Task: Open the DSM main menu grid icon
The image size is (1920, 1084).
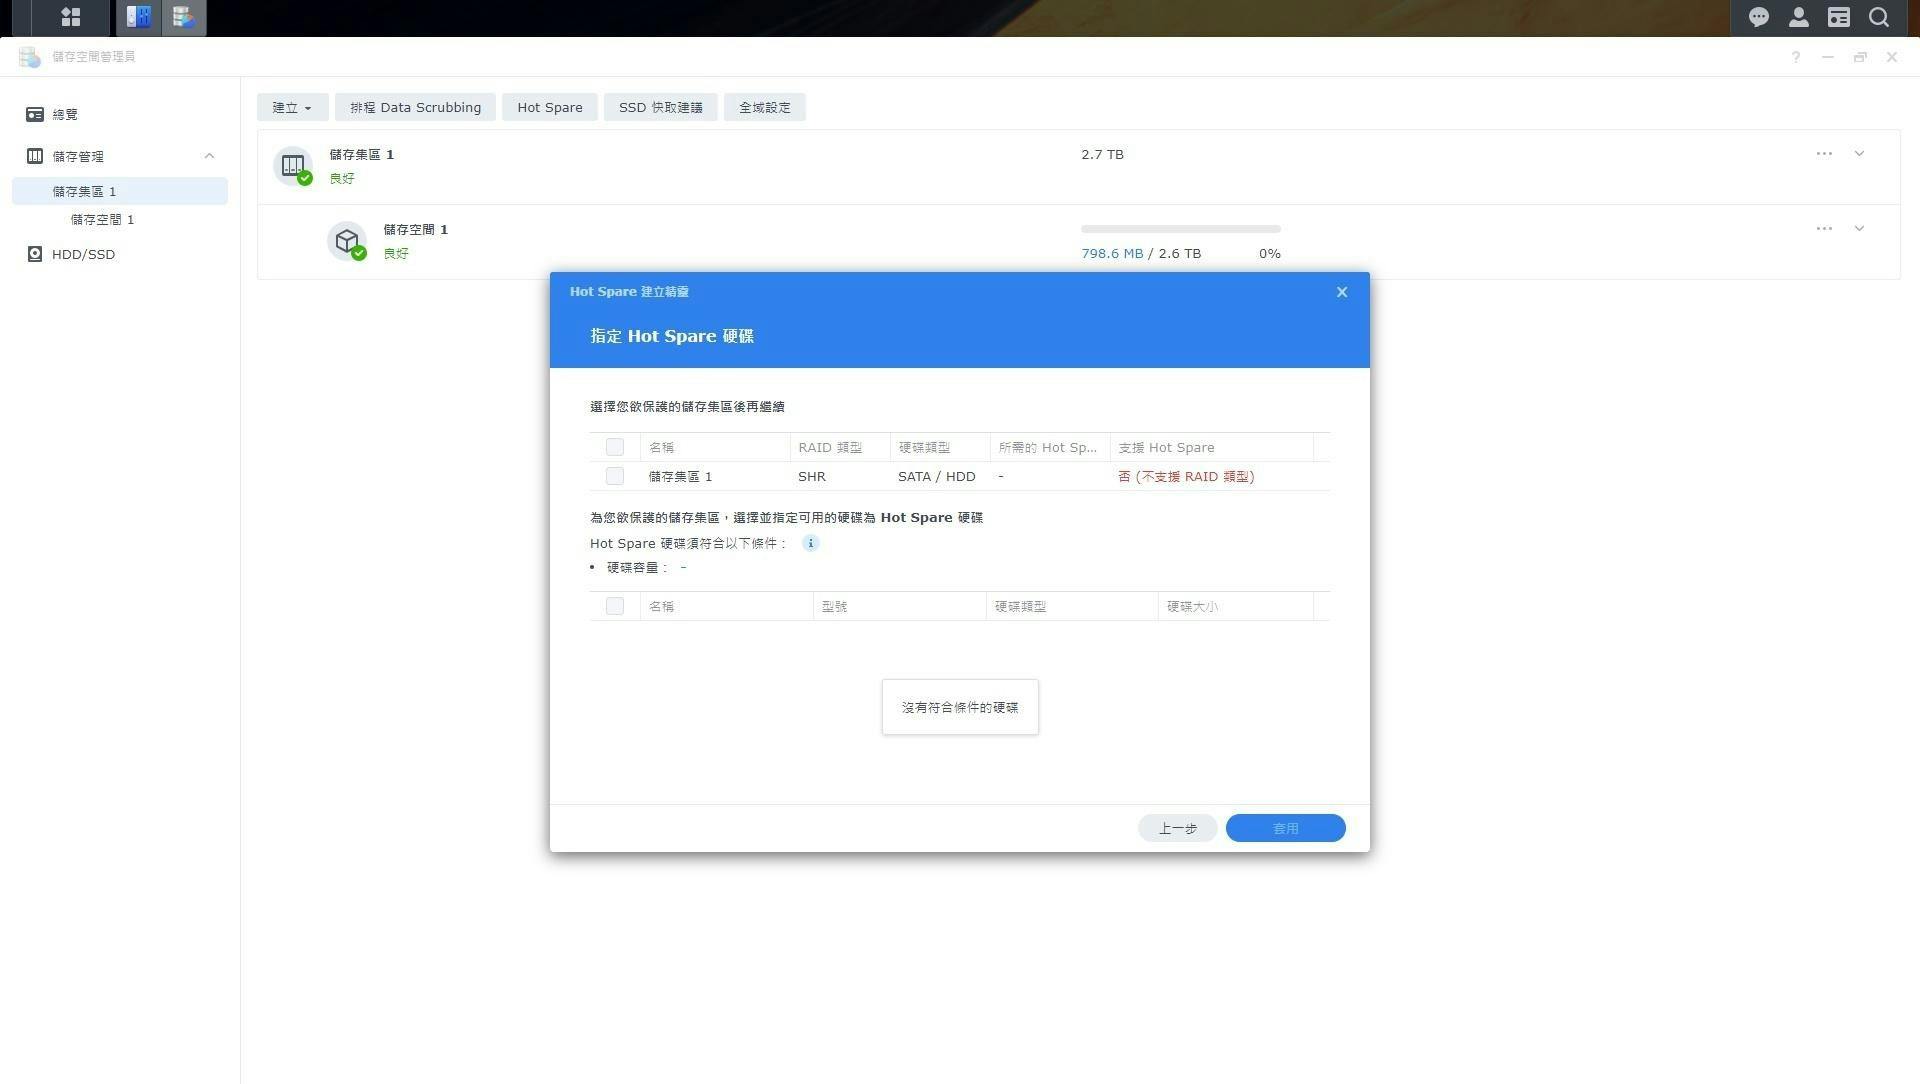Action: click(70, 17)
